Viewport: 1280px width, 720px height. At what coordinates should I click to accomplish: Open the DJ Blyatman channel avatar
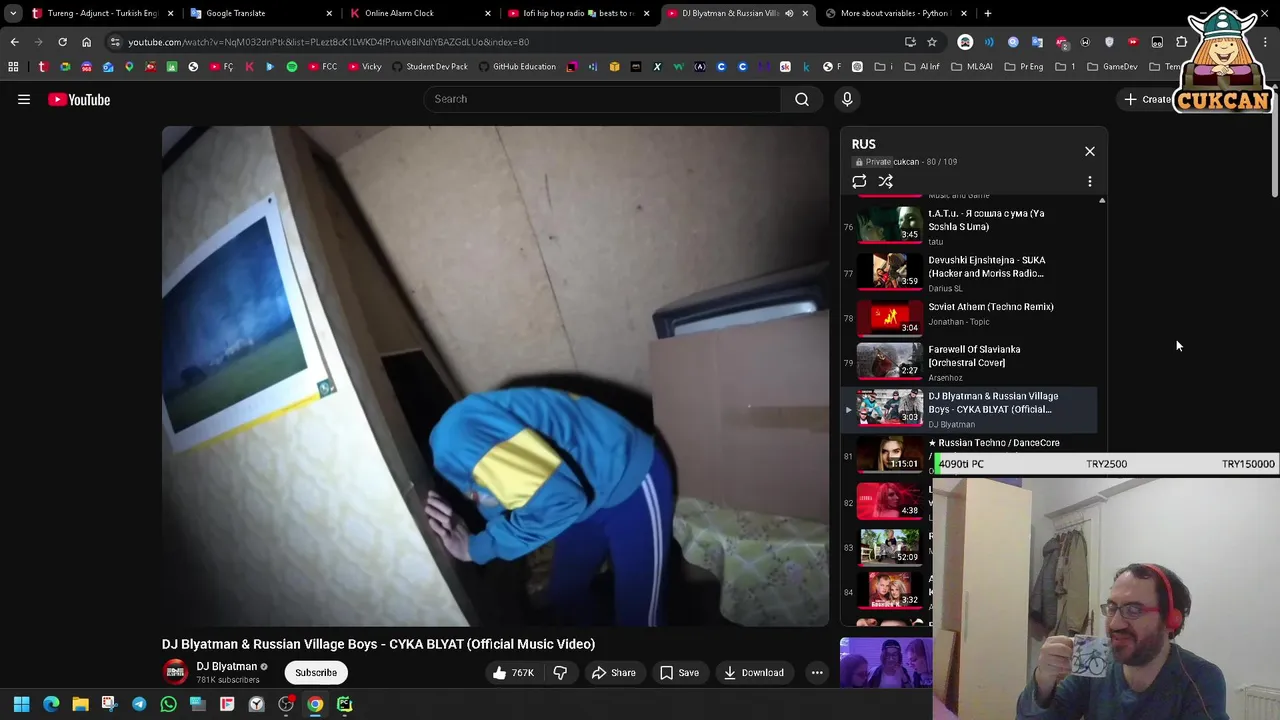(175, 672)
